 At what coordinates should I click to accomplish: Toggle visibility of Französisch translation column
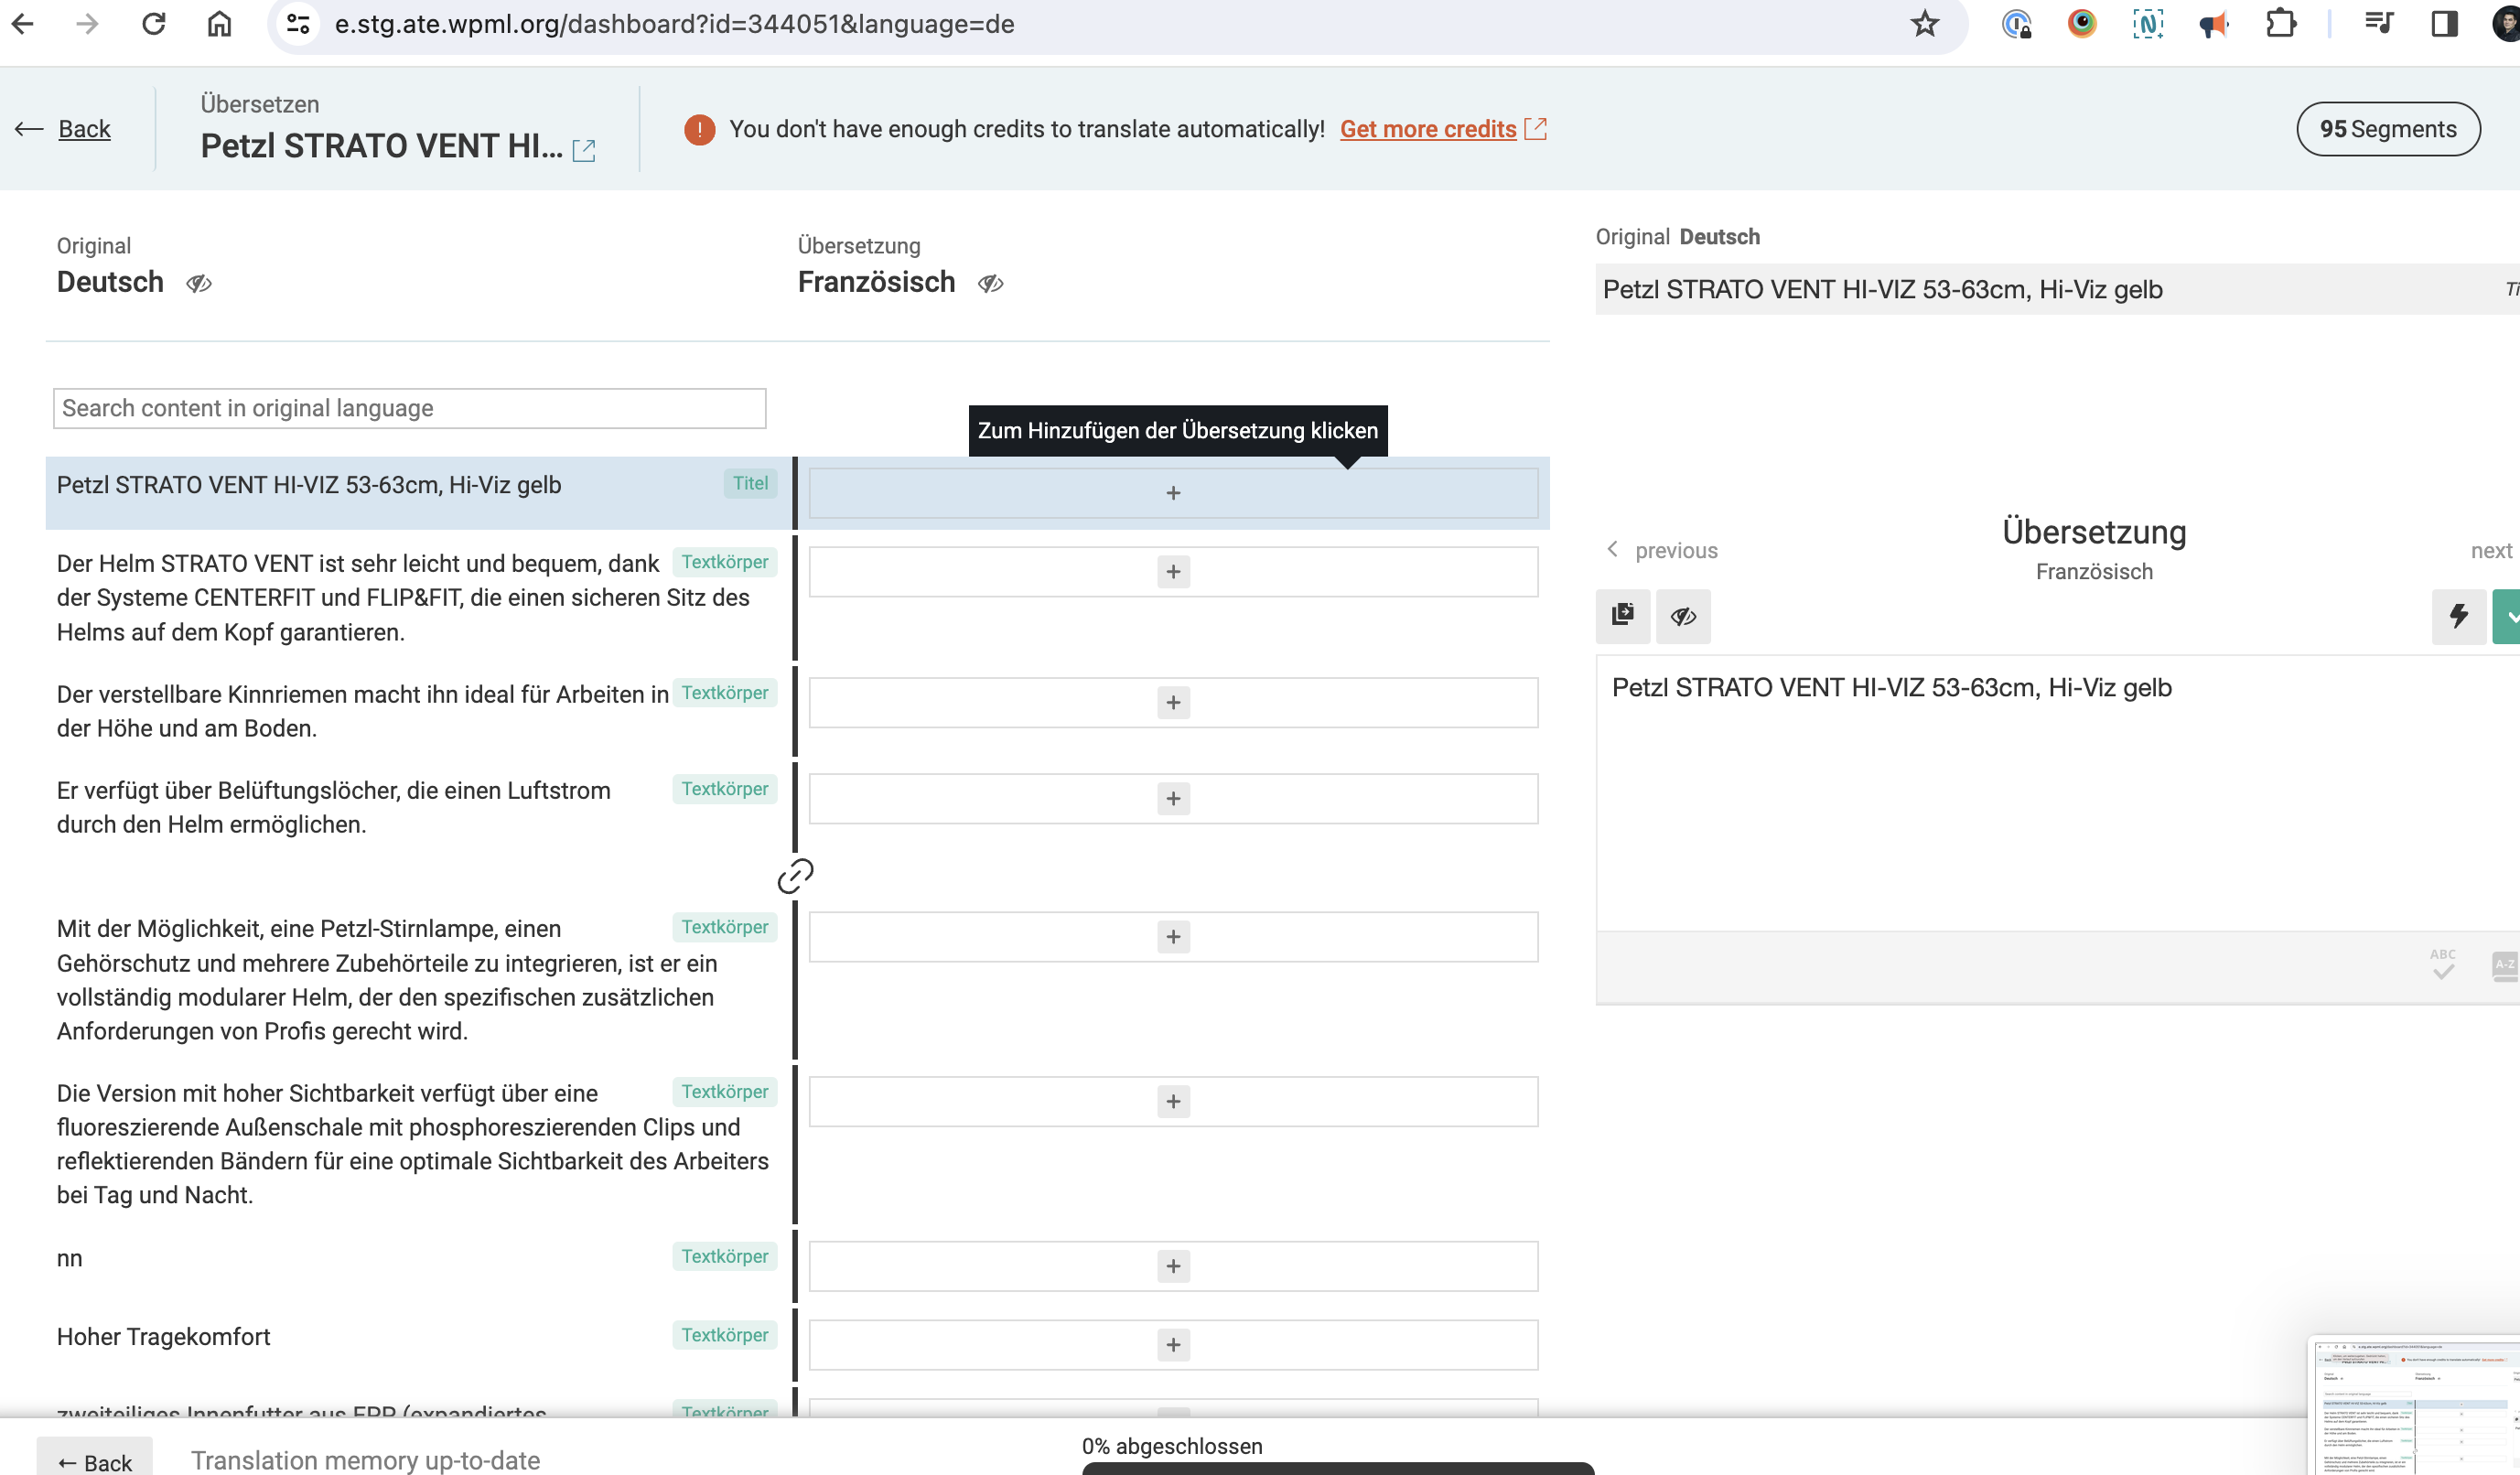991,283
